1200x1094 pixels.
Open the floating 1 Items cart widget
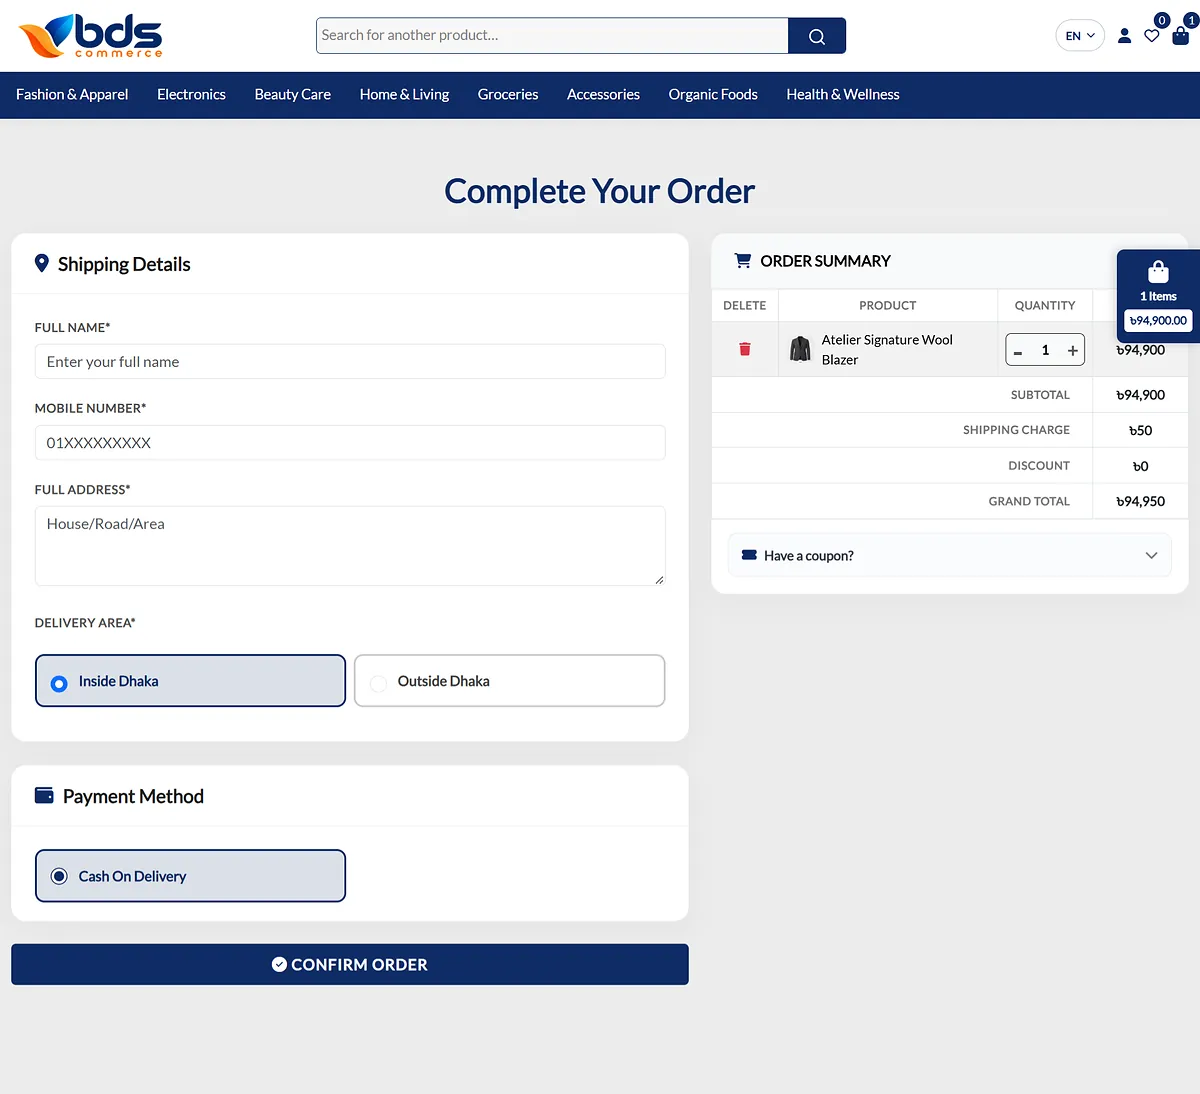[1158, 295]
